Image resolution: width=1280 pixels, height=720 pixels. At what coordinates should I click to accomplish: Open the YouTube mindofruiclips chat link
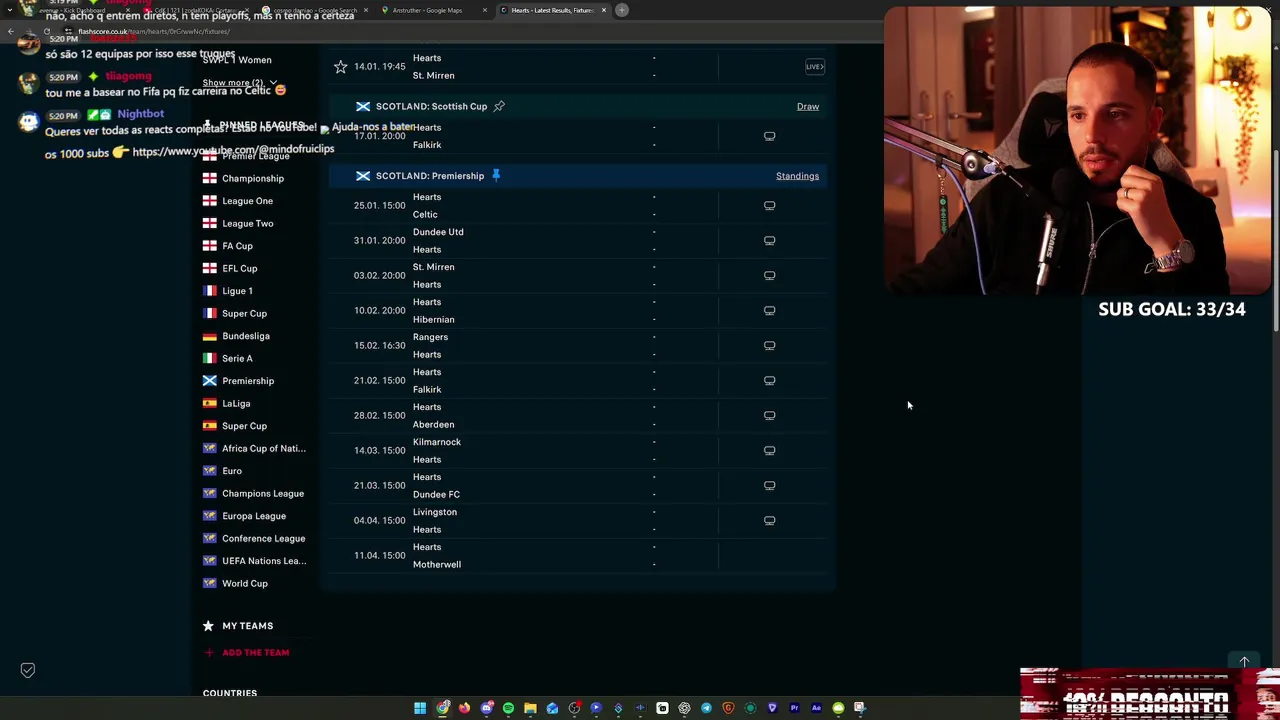click(233, 150)
